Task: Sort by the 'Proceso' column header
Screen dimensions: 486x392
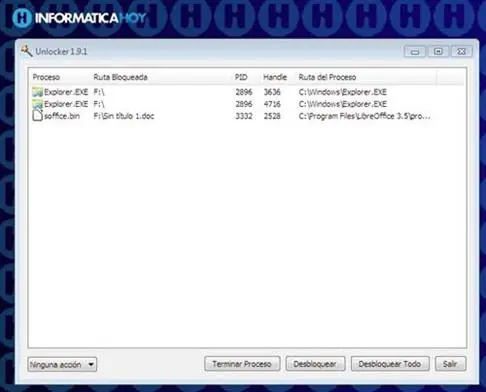Action: (46, 77)
